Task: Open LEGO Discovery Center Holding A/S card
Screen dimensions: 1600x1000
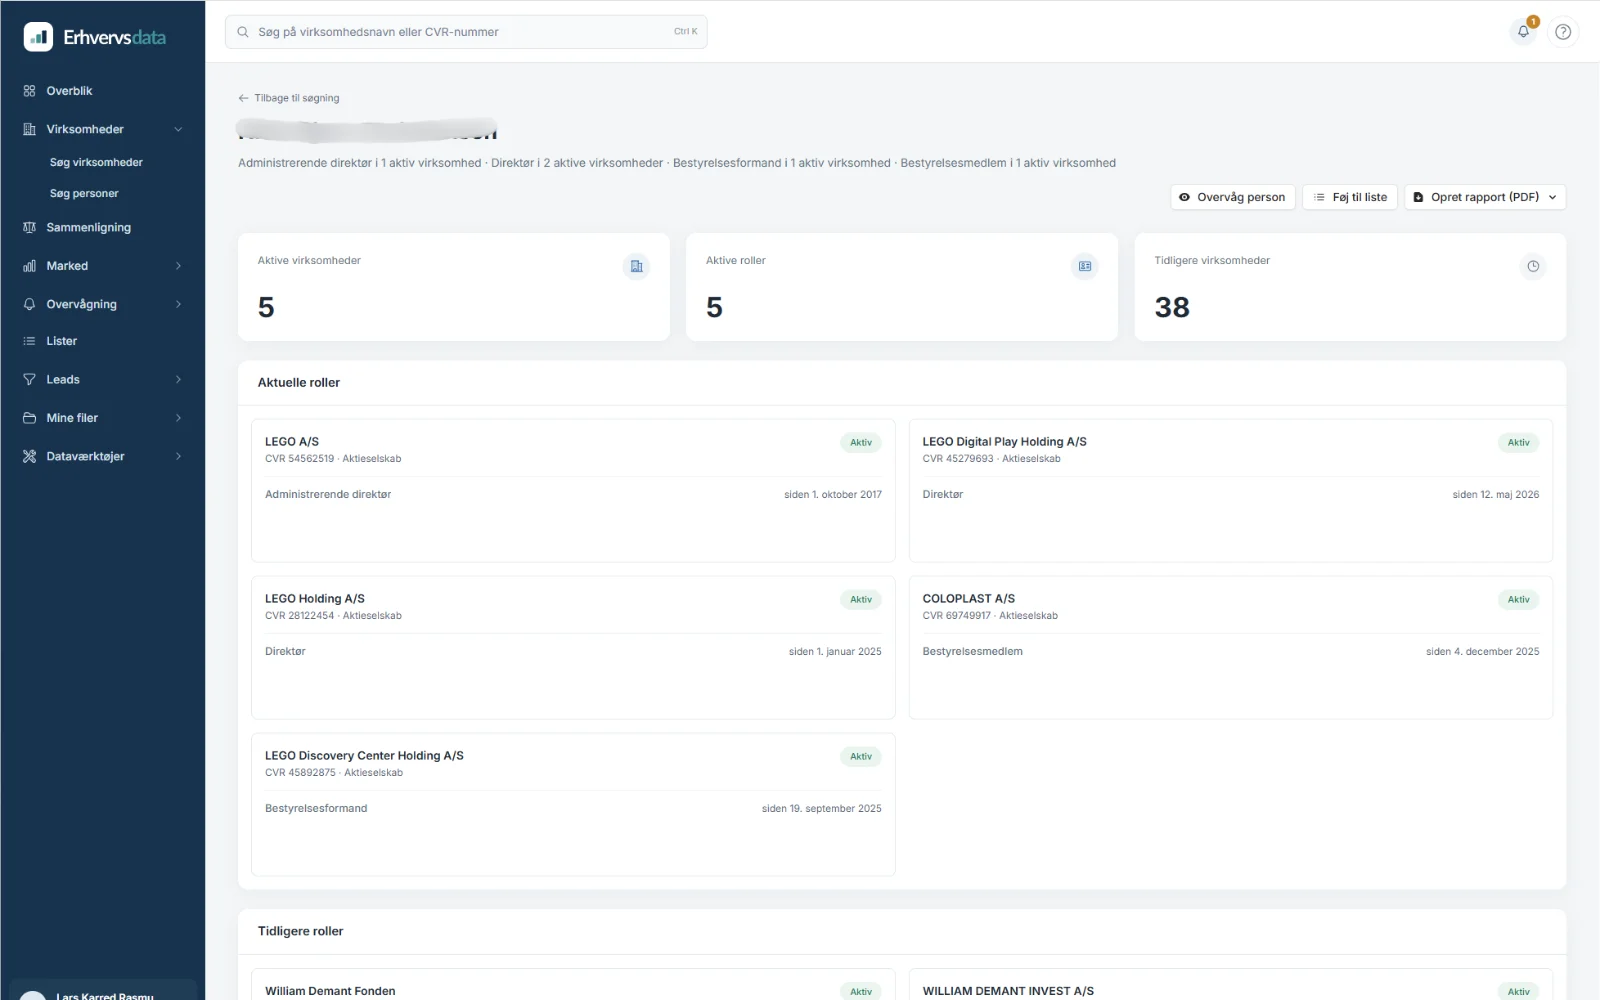Action: (573, 804)
